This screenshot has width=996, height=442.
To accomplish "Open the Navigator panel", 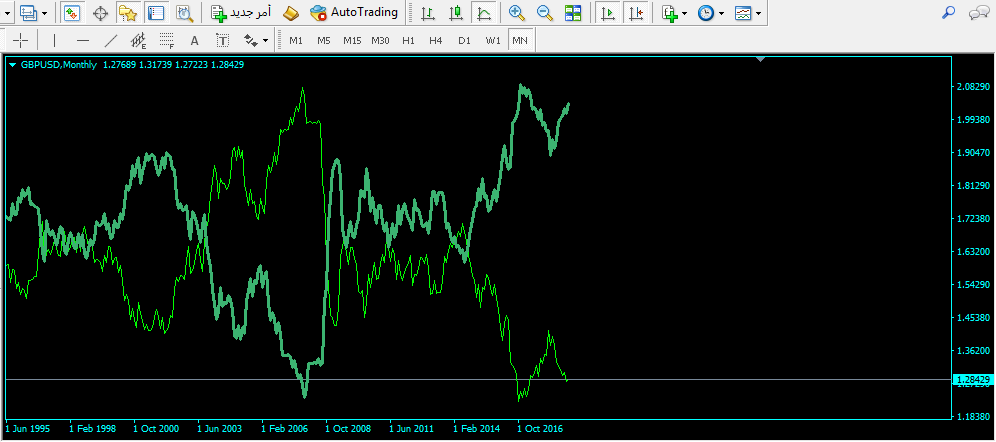I will tap(127, 13).
